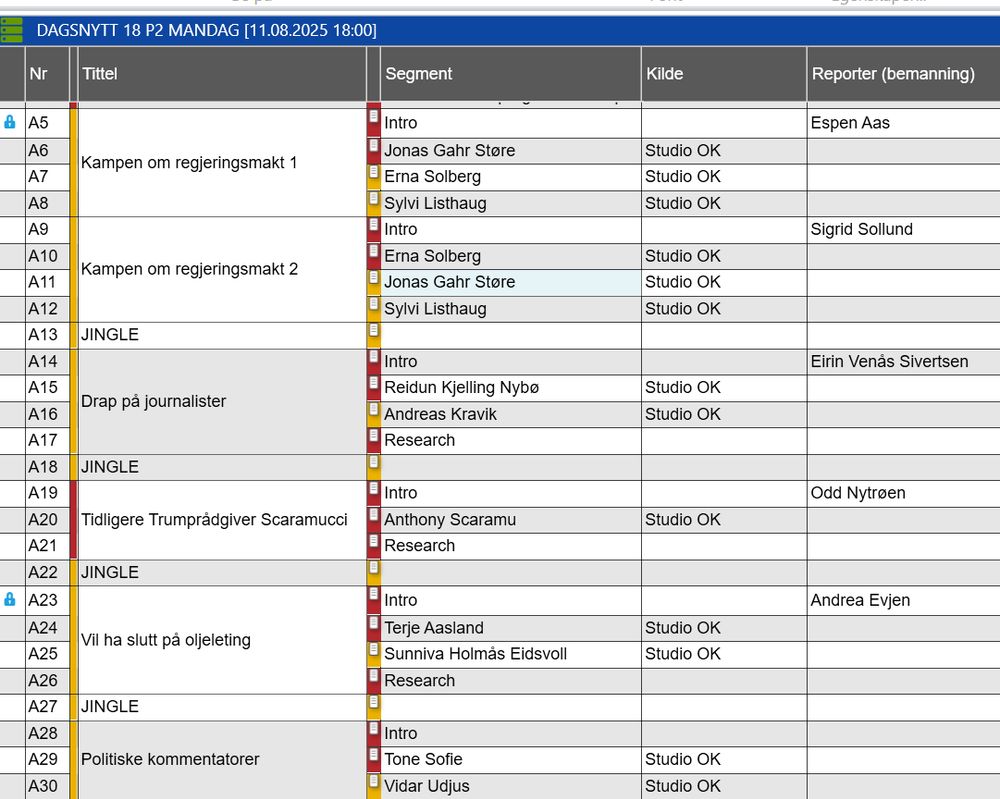The width and height of the screenshot is (1000, 799).
Task: Select reporter cell Andrea Evjen
Action: [x=904, y=600]
